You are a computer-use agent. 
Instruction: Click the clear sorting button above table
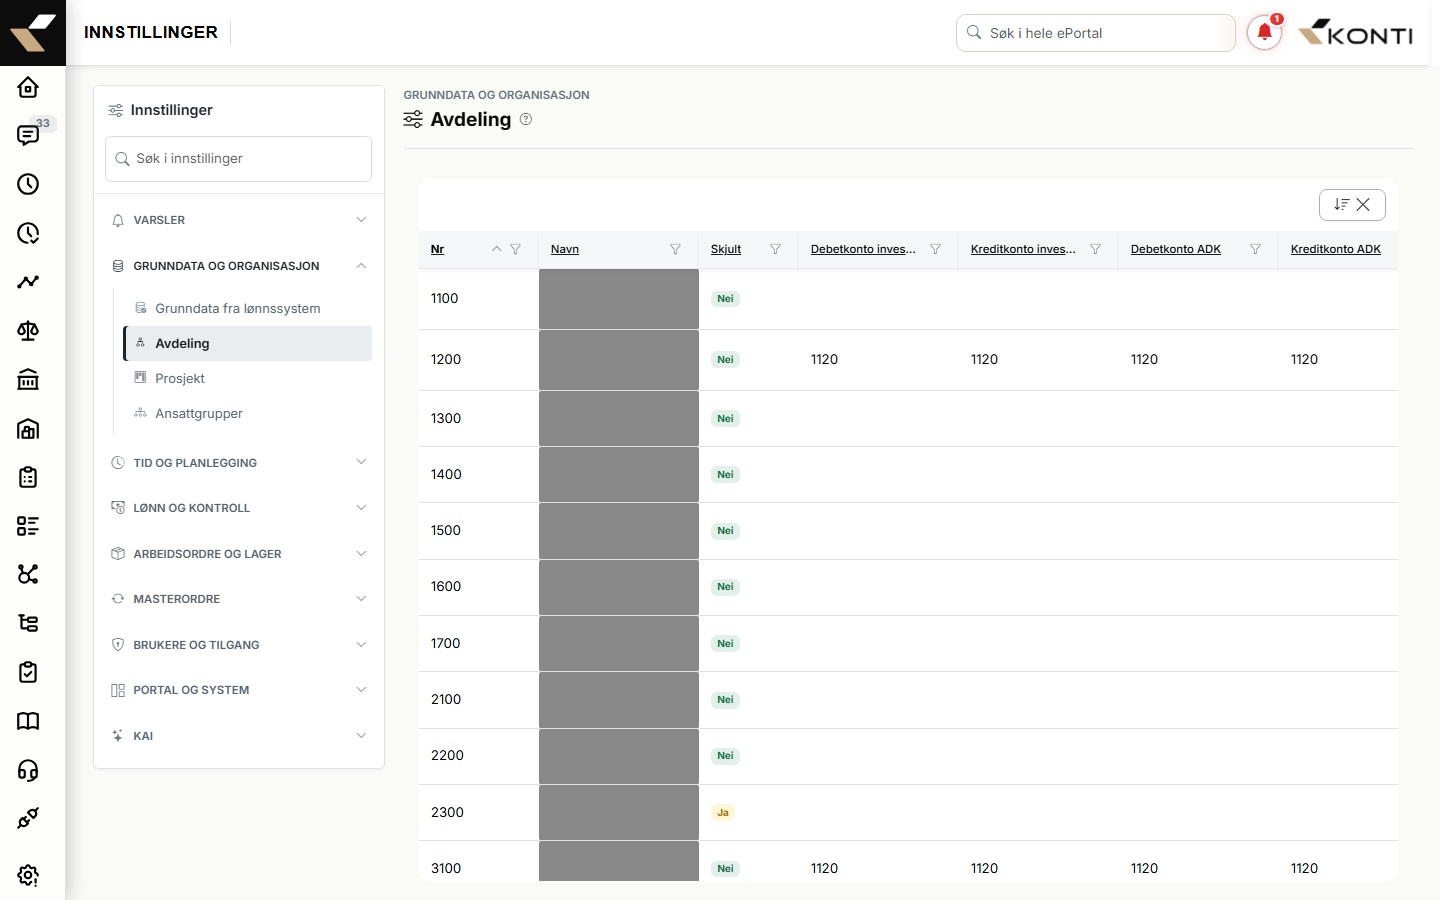tap(1352, 204)
